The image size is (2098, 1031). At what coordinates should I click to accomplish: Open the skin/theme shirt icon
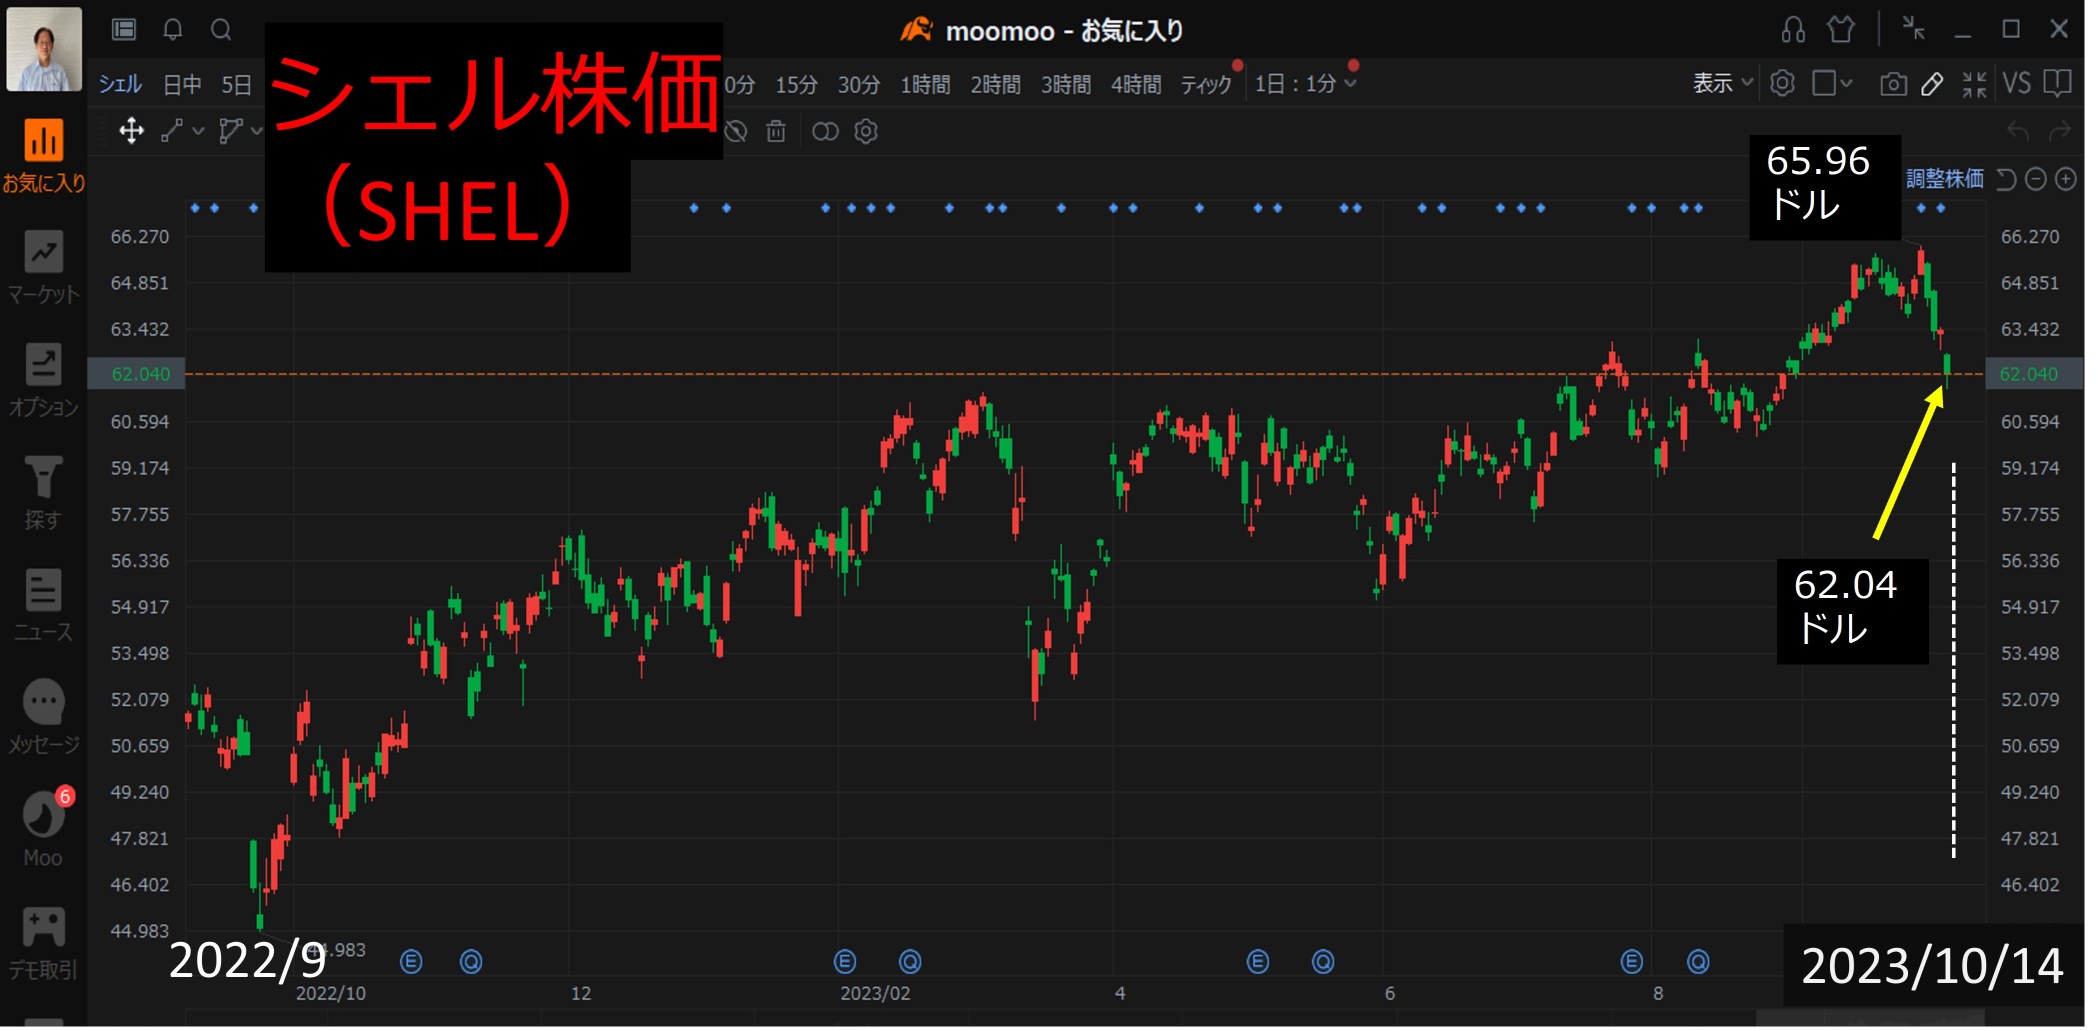(x=1841, y=30)
